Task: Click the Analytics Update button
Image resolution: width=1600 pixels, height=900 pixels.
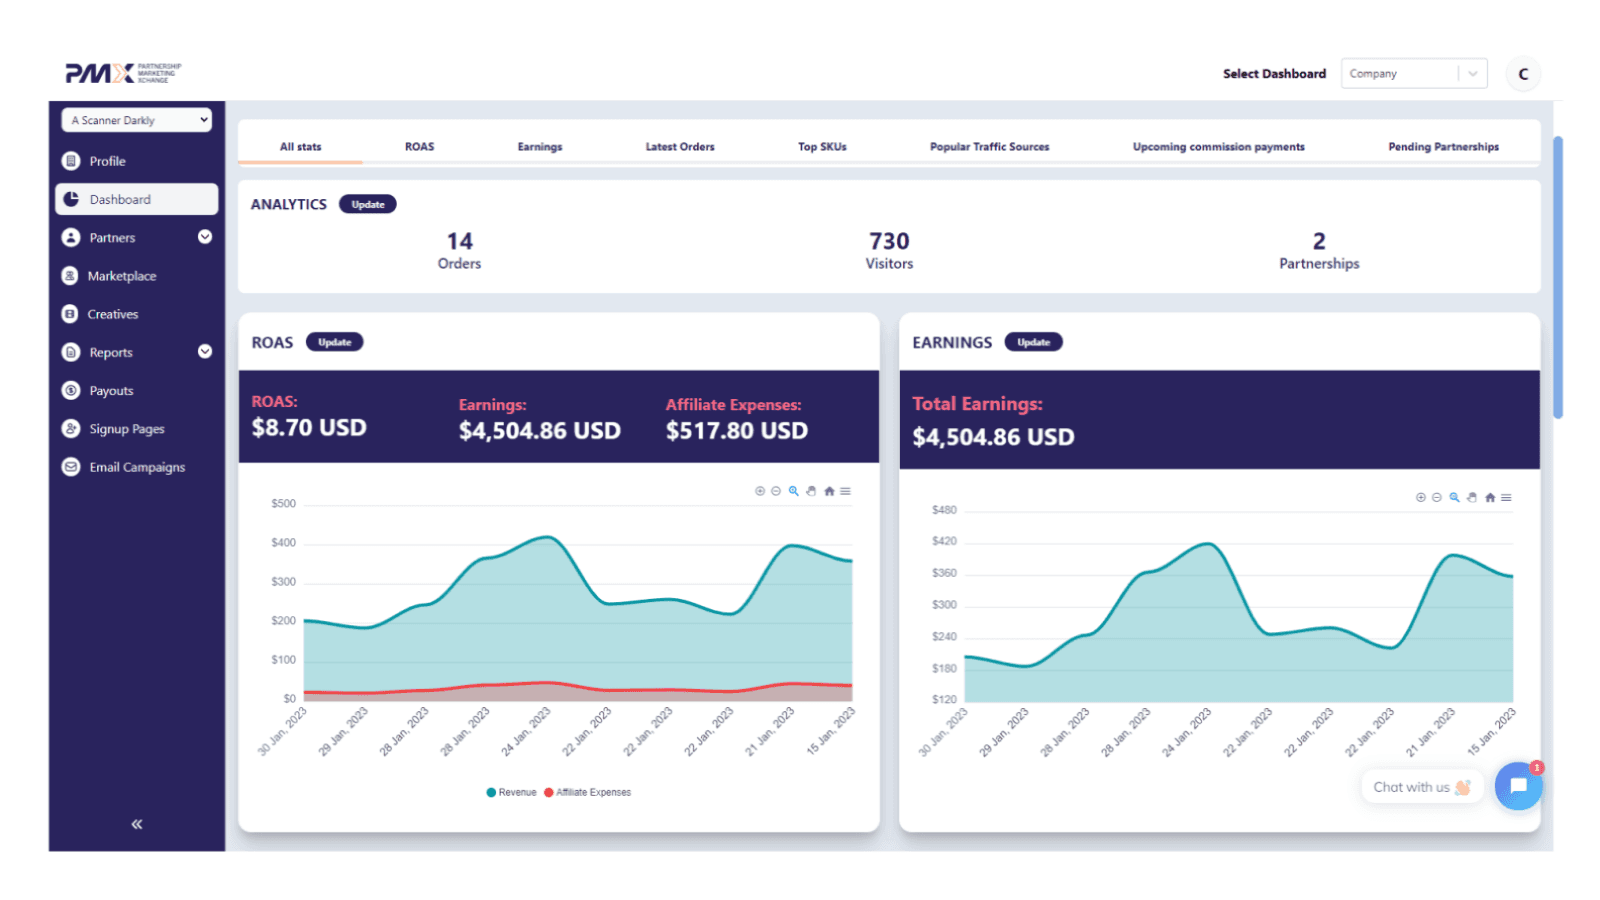Action: tap(368, 204)
